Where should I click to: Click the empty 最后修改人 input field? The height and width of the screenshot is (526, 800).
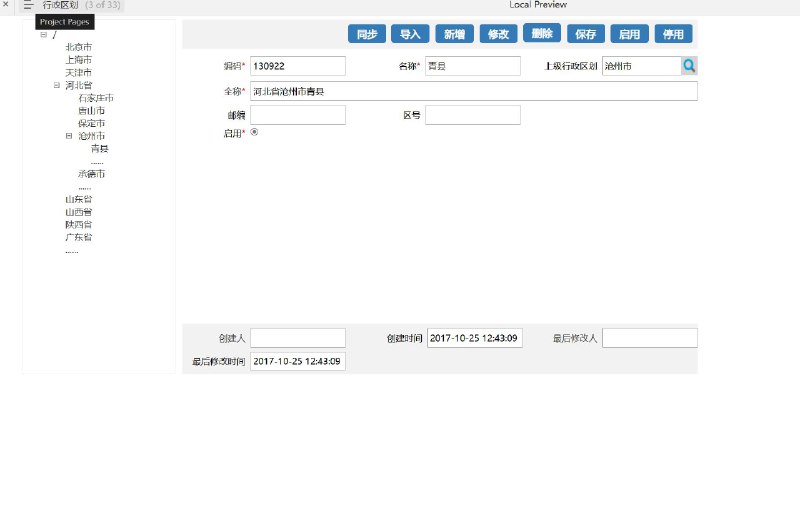pyautogui.click(x=650, y=338)
